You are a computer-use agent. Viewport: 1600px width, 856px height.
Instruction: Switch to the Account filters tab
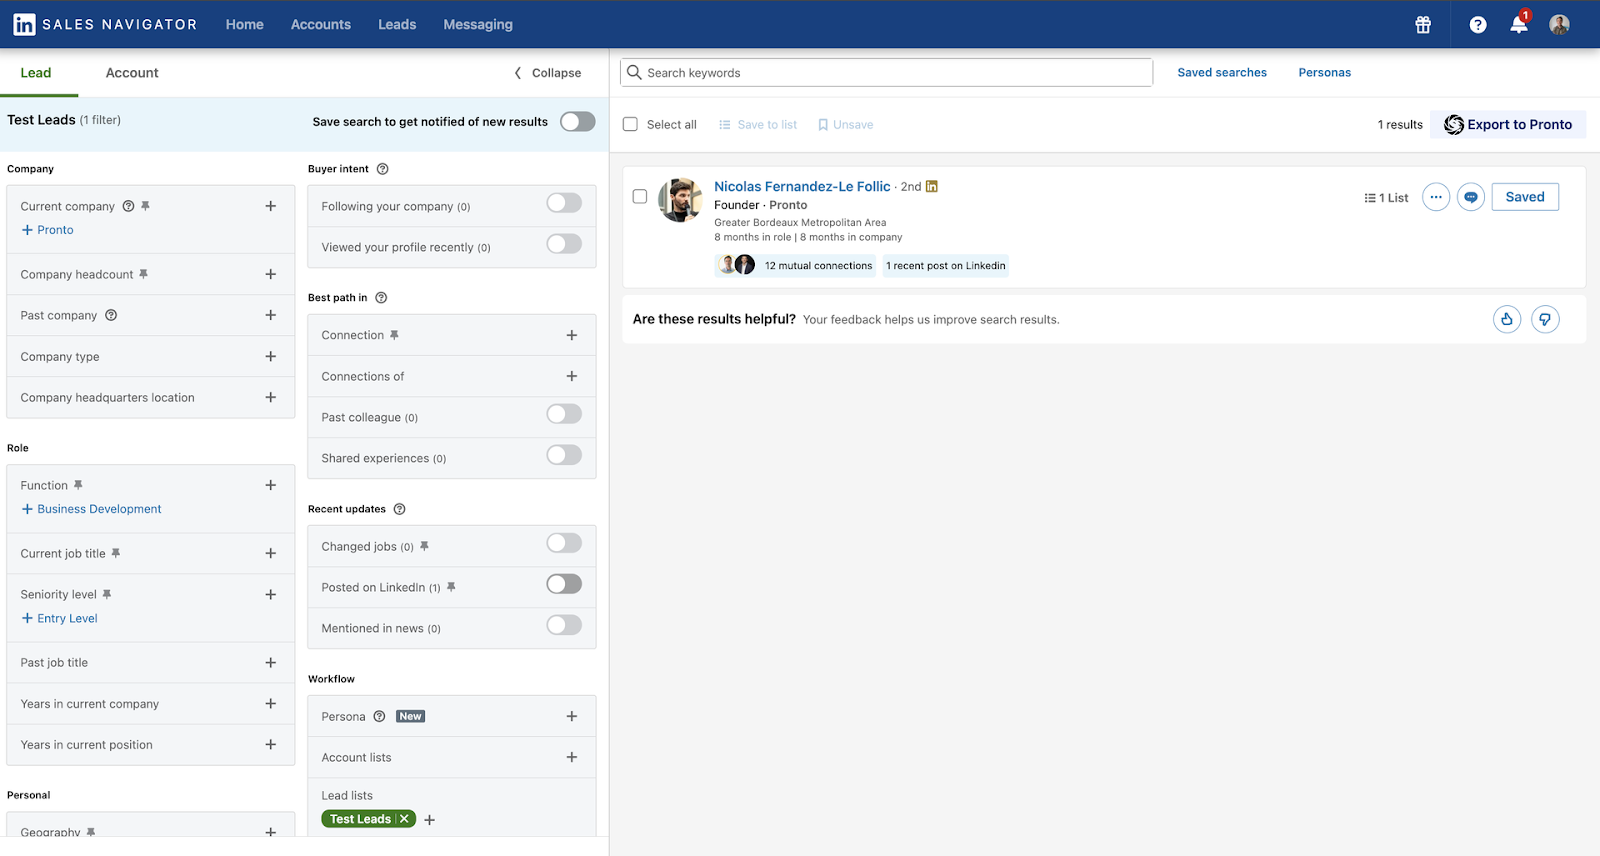tap(132, 73)
